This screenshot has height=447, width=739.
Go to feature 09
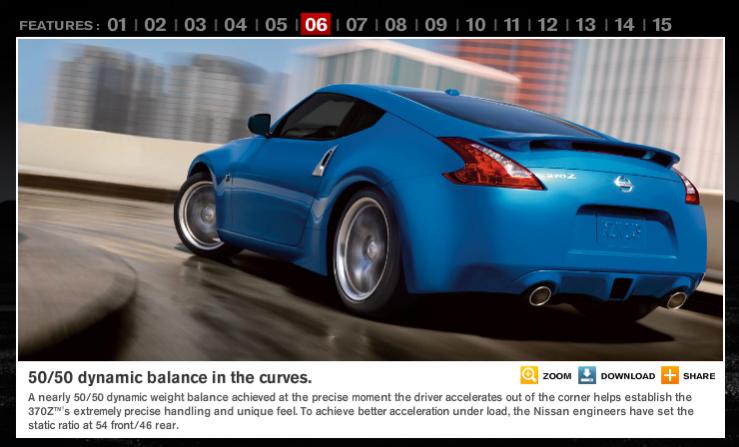(436, 25)
